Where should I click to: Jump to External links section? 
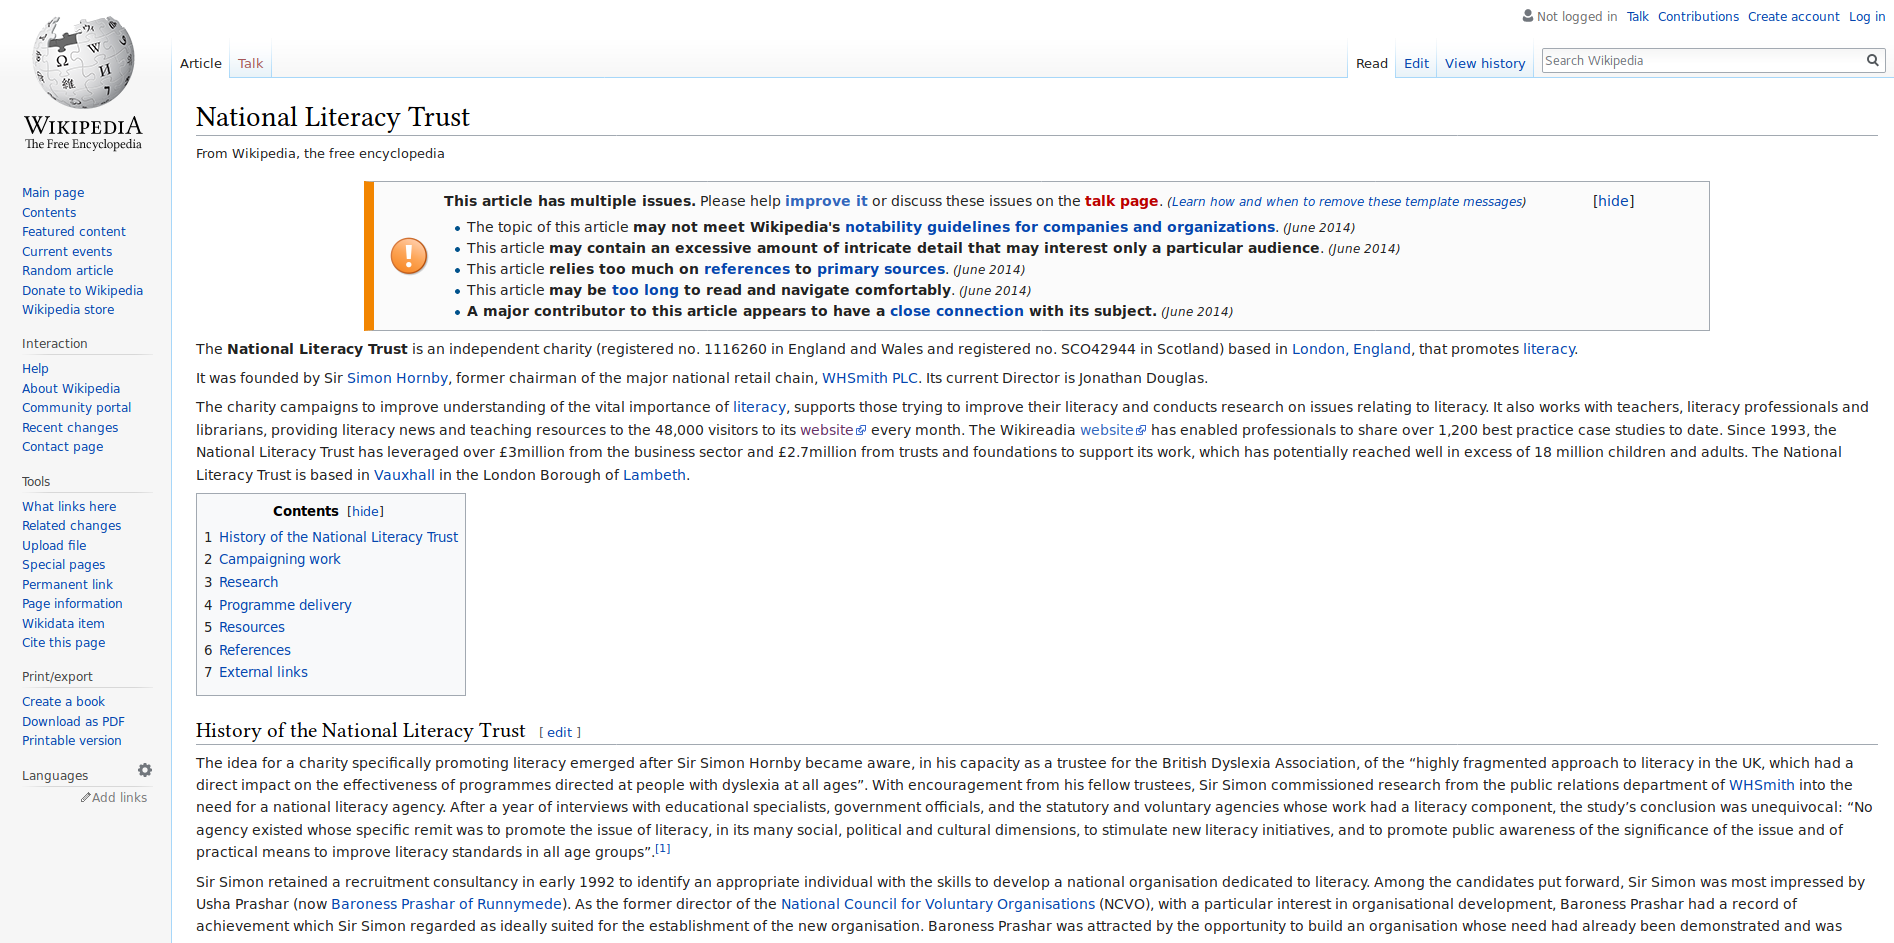[263, 672]
